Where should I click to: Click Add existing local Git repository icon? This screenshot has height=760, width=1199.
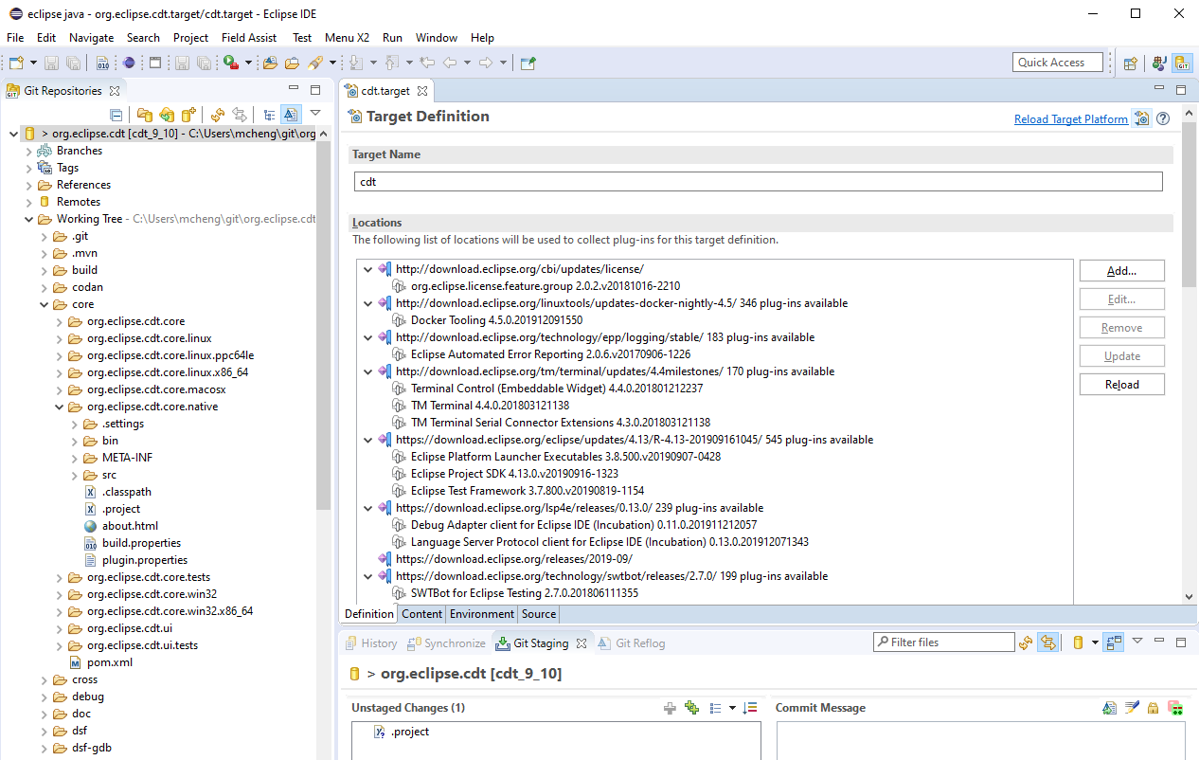click(x=145, y=115)
